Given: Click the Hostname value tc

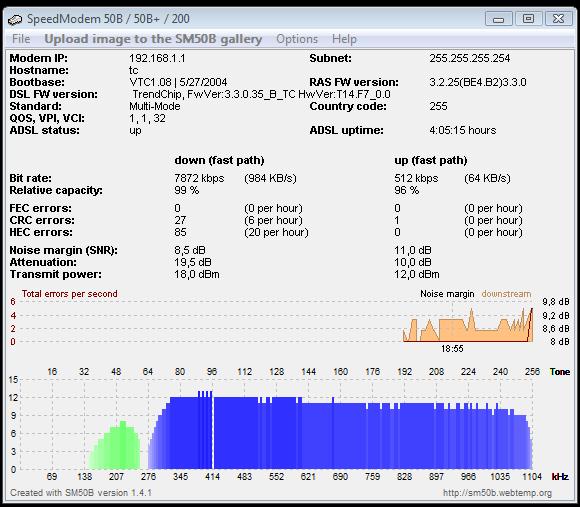Looking at the screenshot, I should click(x=134, y=70).
